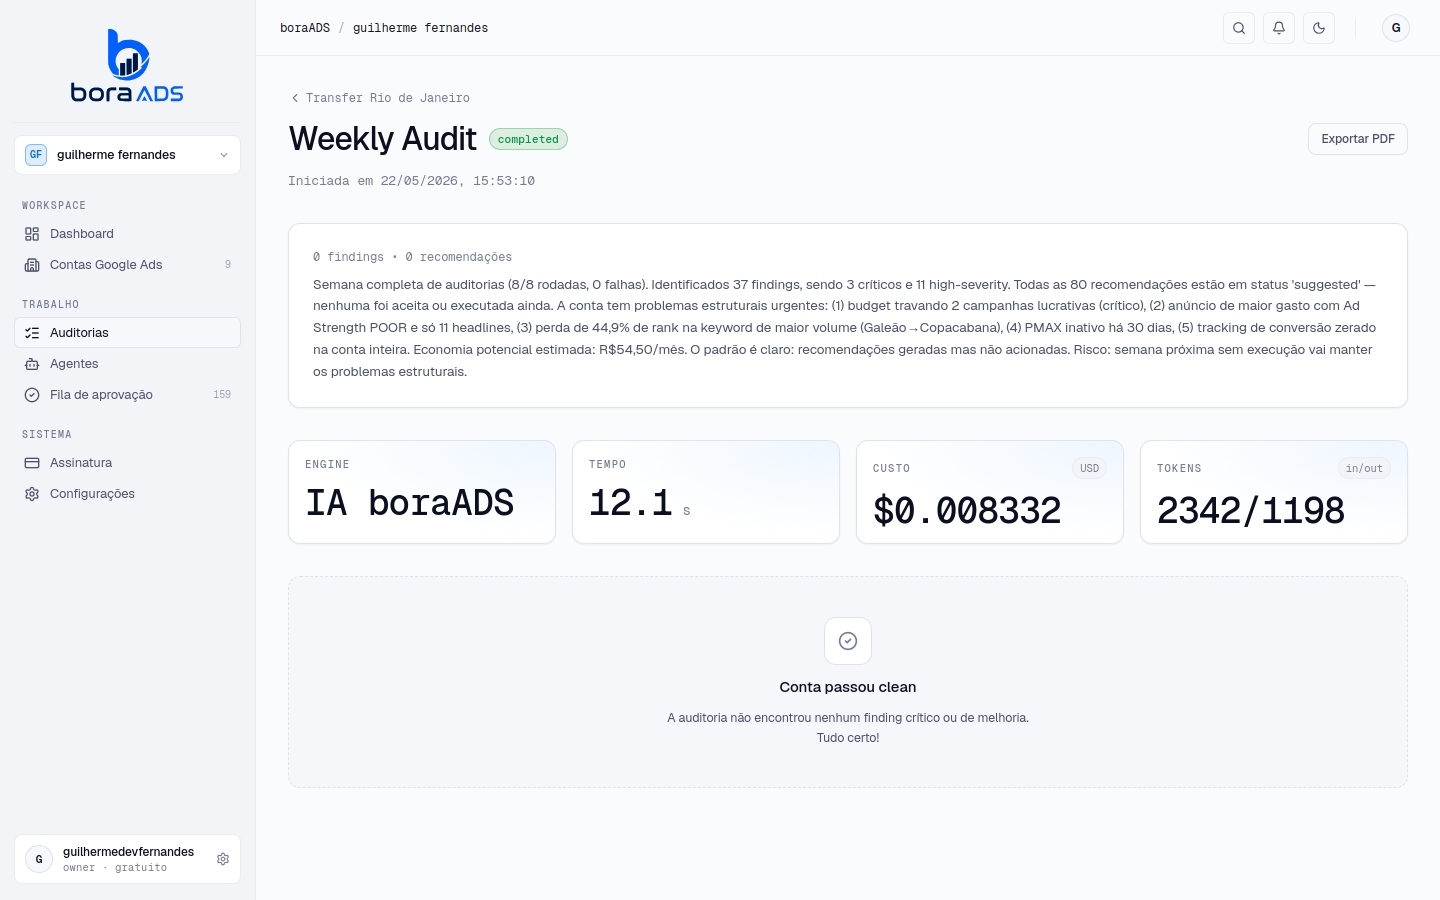Open Agentes in the sidebar
The image size is (1440, 900).
[x=127, y=364]
